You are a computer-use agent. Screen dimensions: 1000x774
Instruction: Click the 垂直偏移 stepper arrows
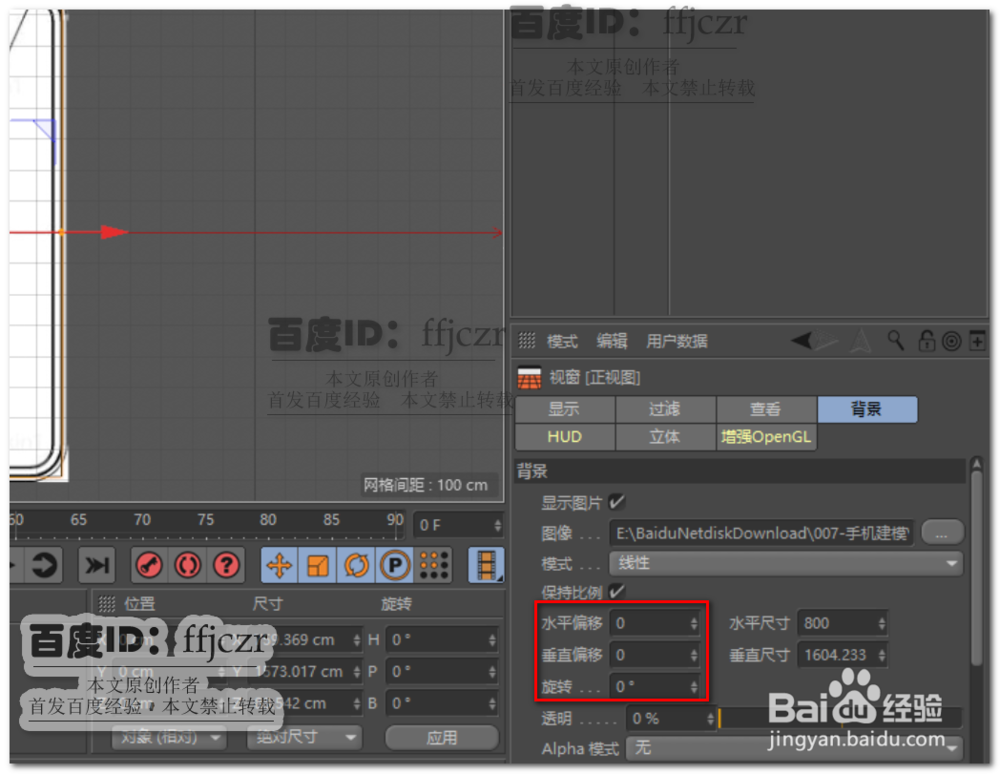694,654
